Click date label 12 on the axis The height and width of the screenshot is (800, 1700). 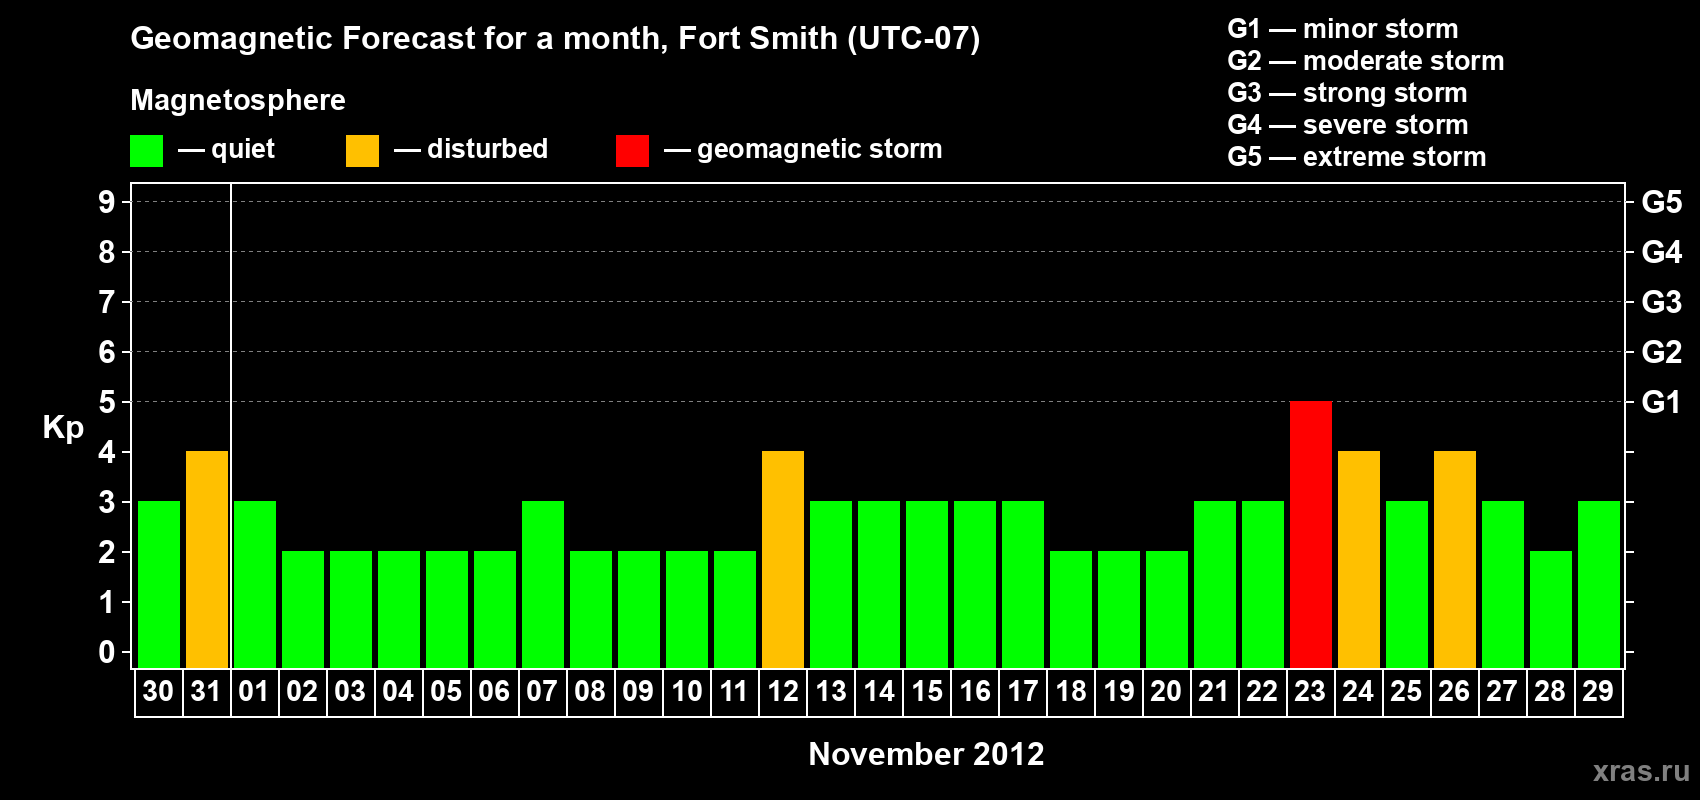click(782, 692)
